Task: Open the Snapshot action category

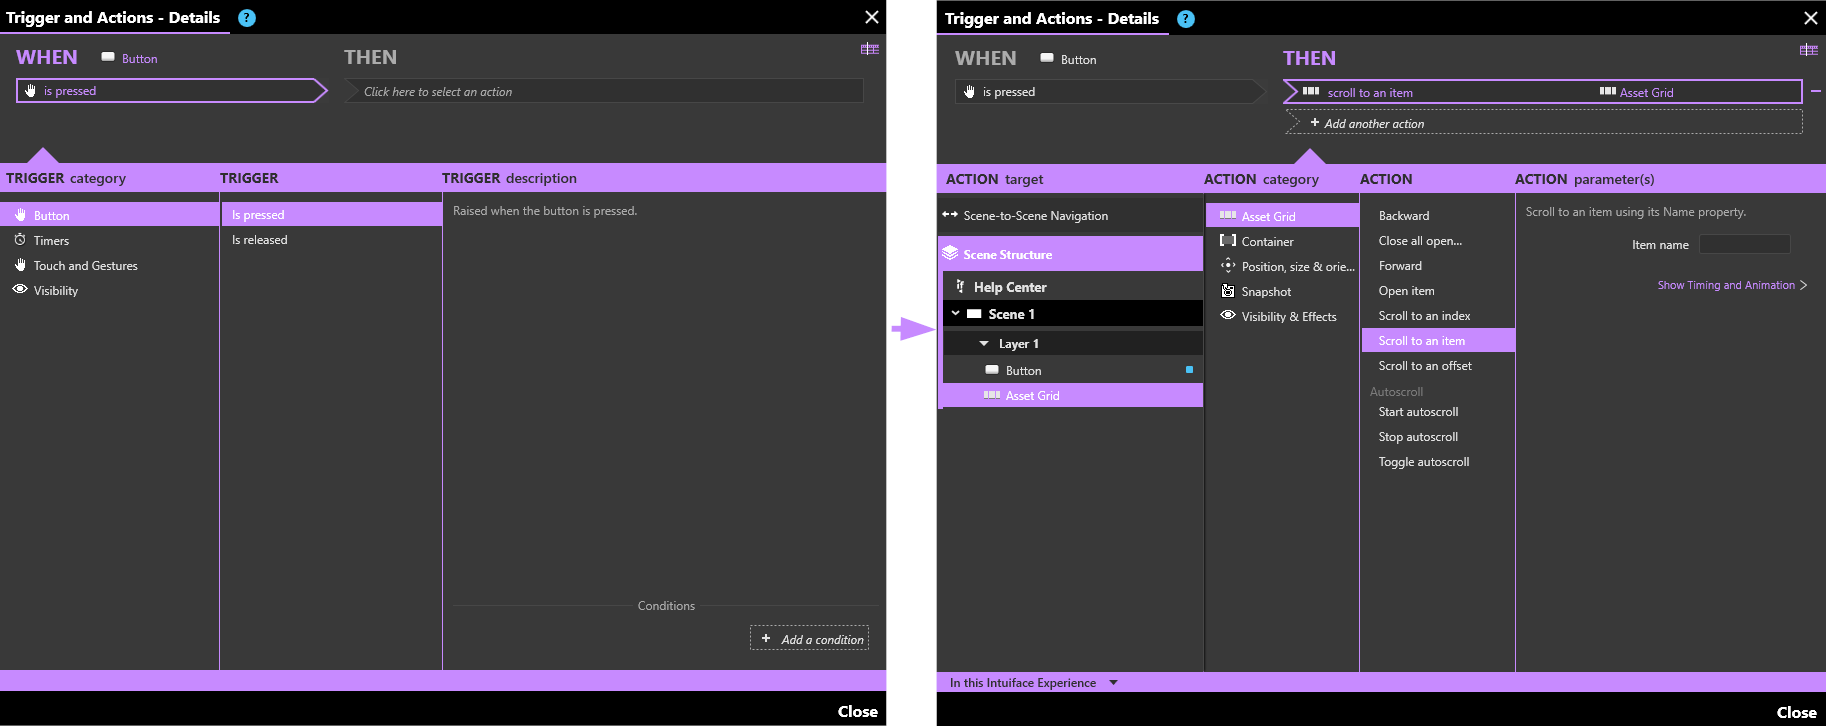Action: [1266, 292]
